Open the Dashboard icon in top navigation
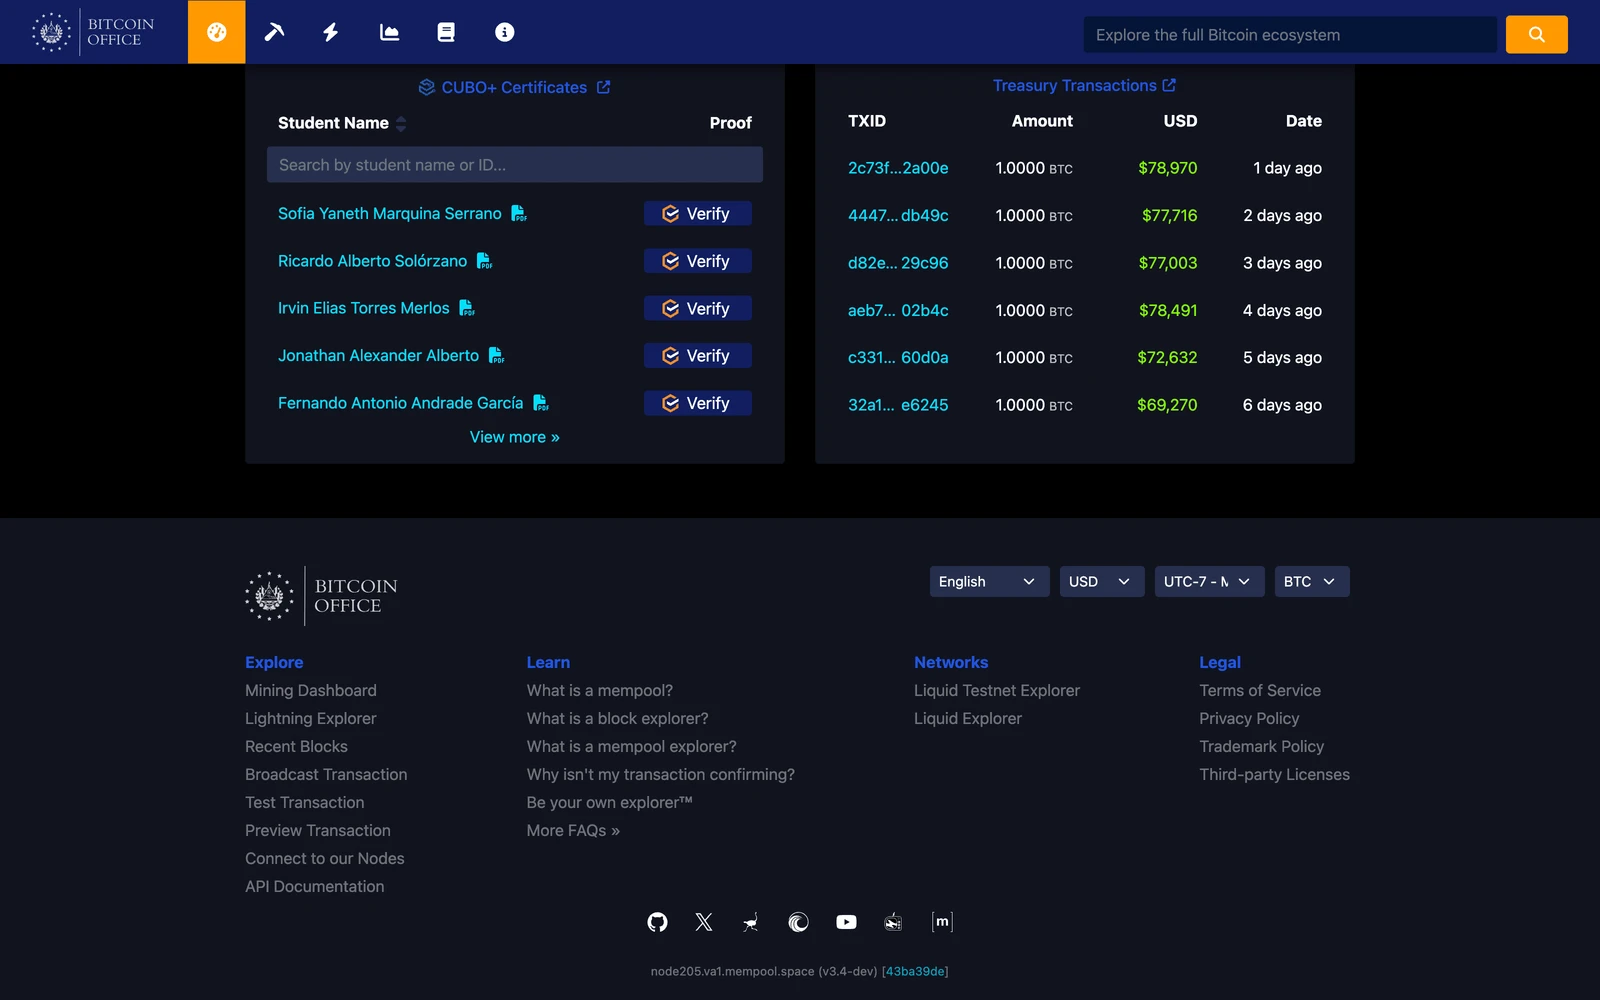The width and height of the screenshot is (1600, 1000). (x=217, y=32)
